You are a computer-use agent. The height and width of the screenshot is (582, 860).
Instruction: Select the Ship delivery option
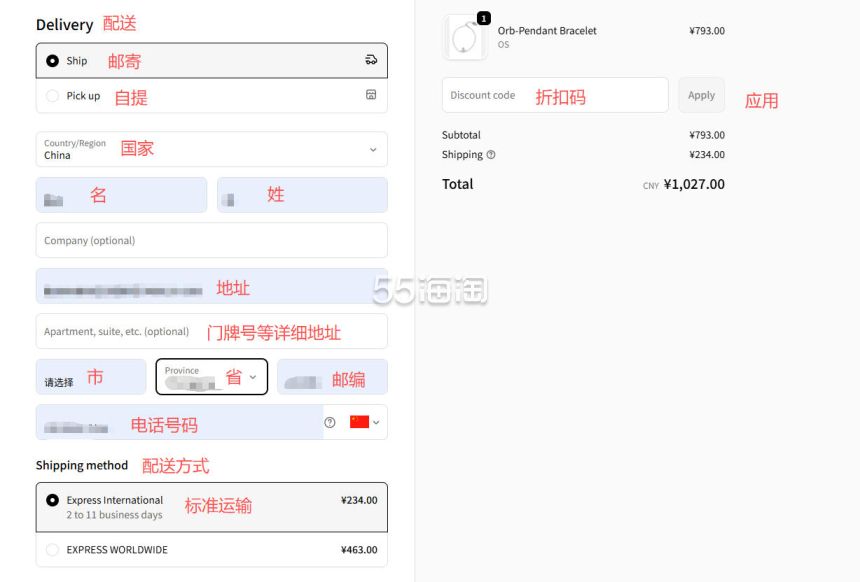tap(53, 61)
